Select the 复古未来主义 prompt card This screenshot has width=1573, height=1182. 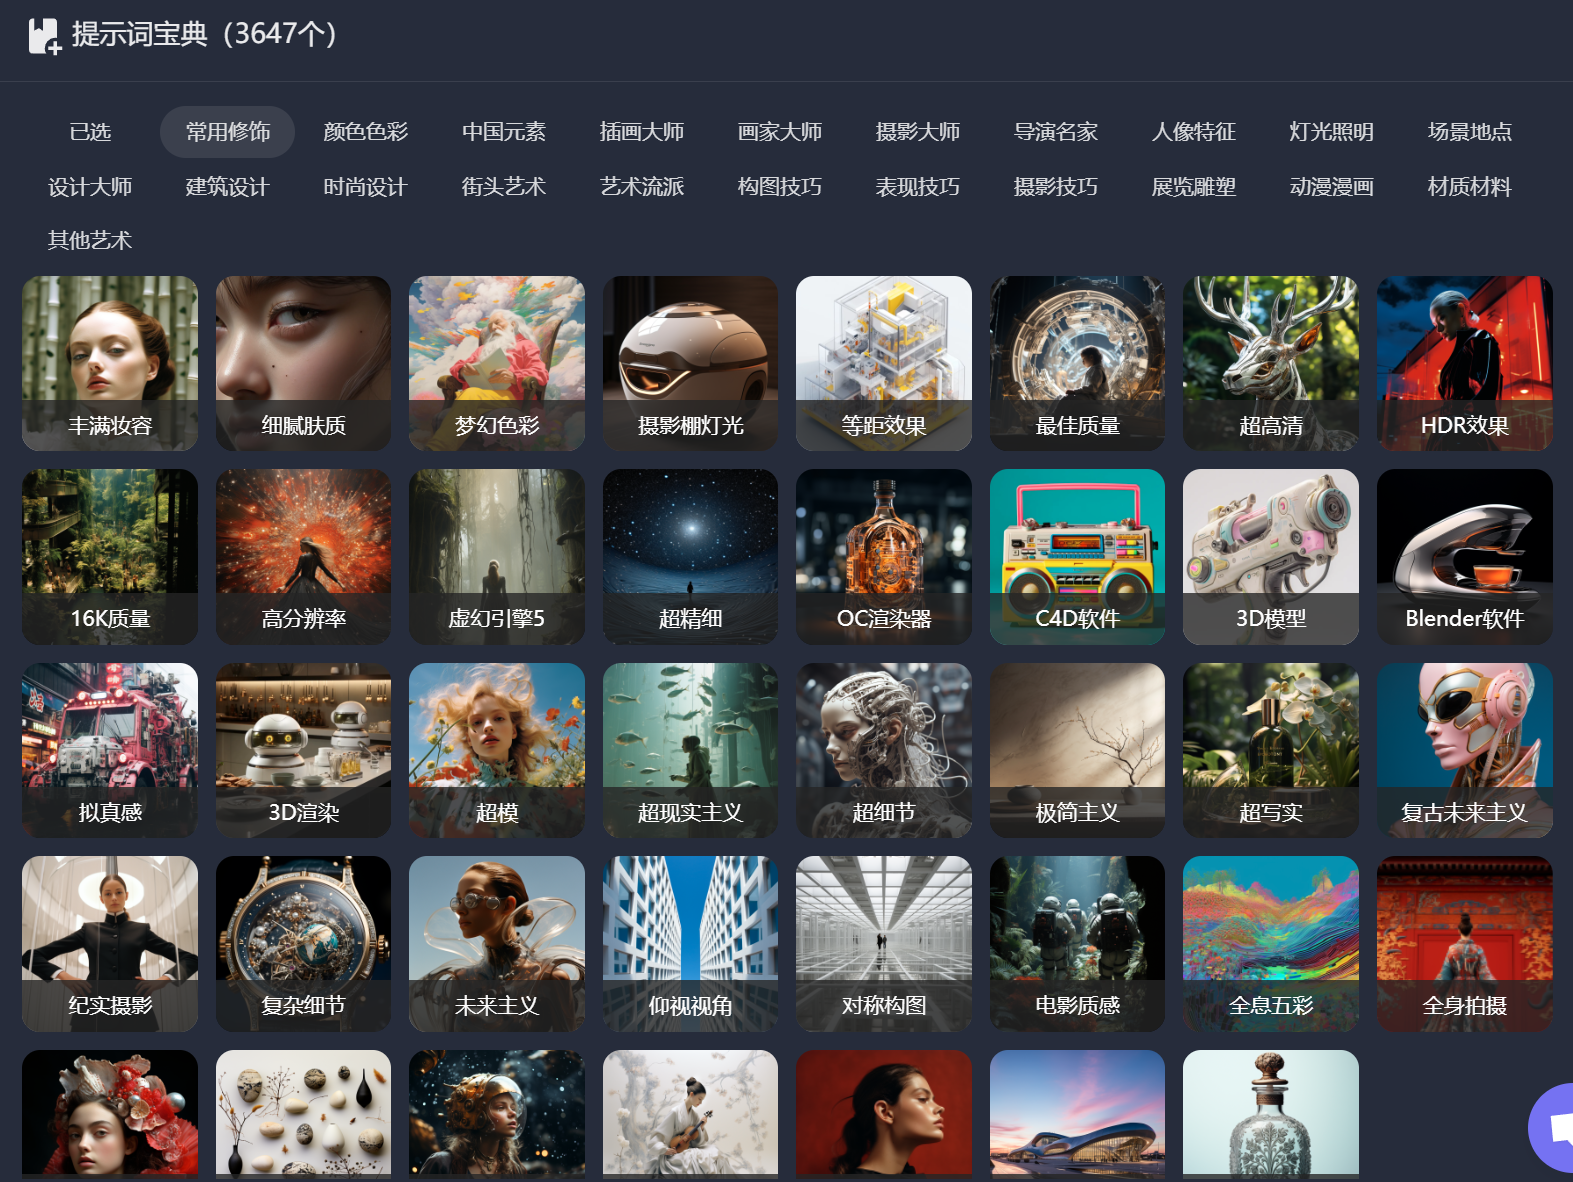coord(1464,750)
